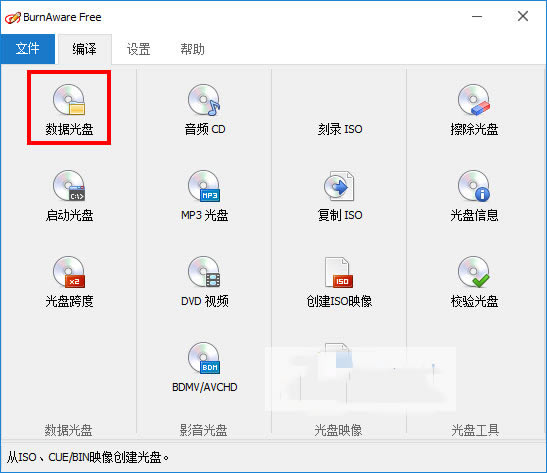547x473 pixels.
Task: View 光盘信息 disc info tool
Action: pos(474,195)
